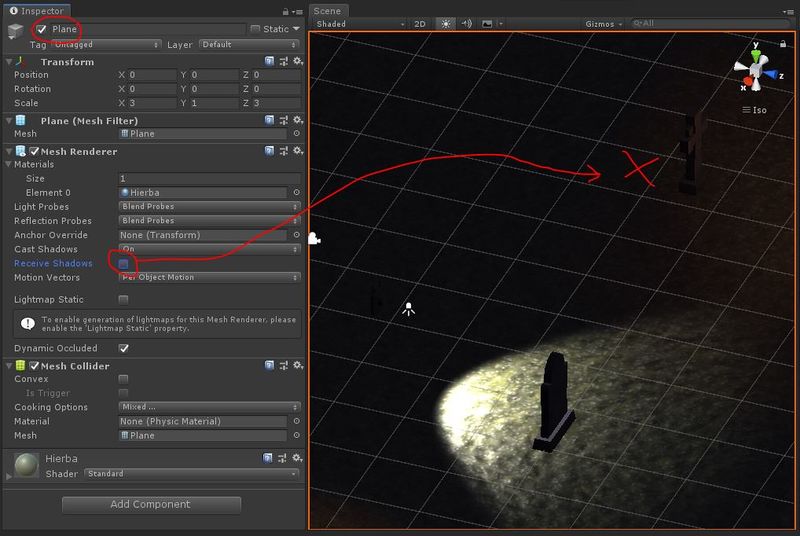Toggle the Static checkbox

coord(255,29)
